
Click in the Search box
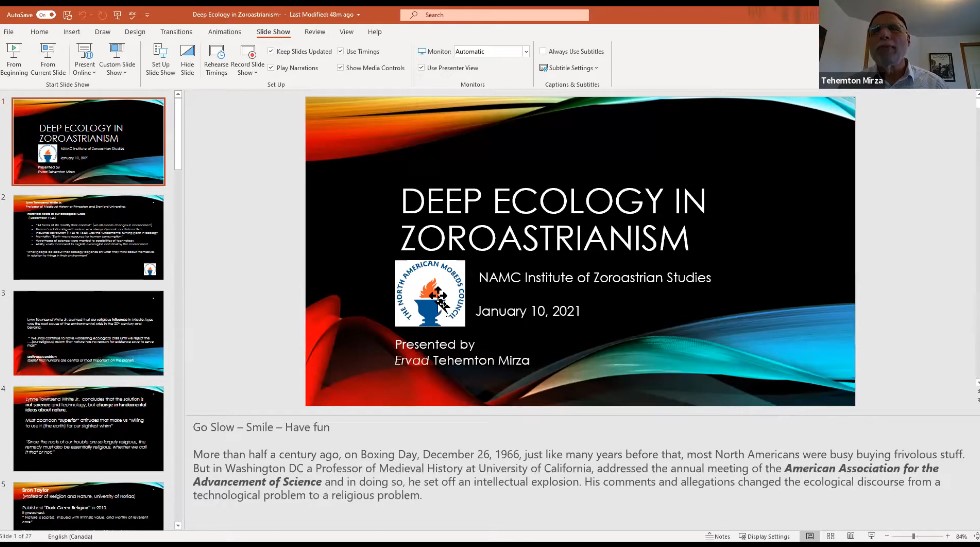tap(494, 14)
